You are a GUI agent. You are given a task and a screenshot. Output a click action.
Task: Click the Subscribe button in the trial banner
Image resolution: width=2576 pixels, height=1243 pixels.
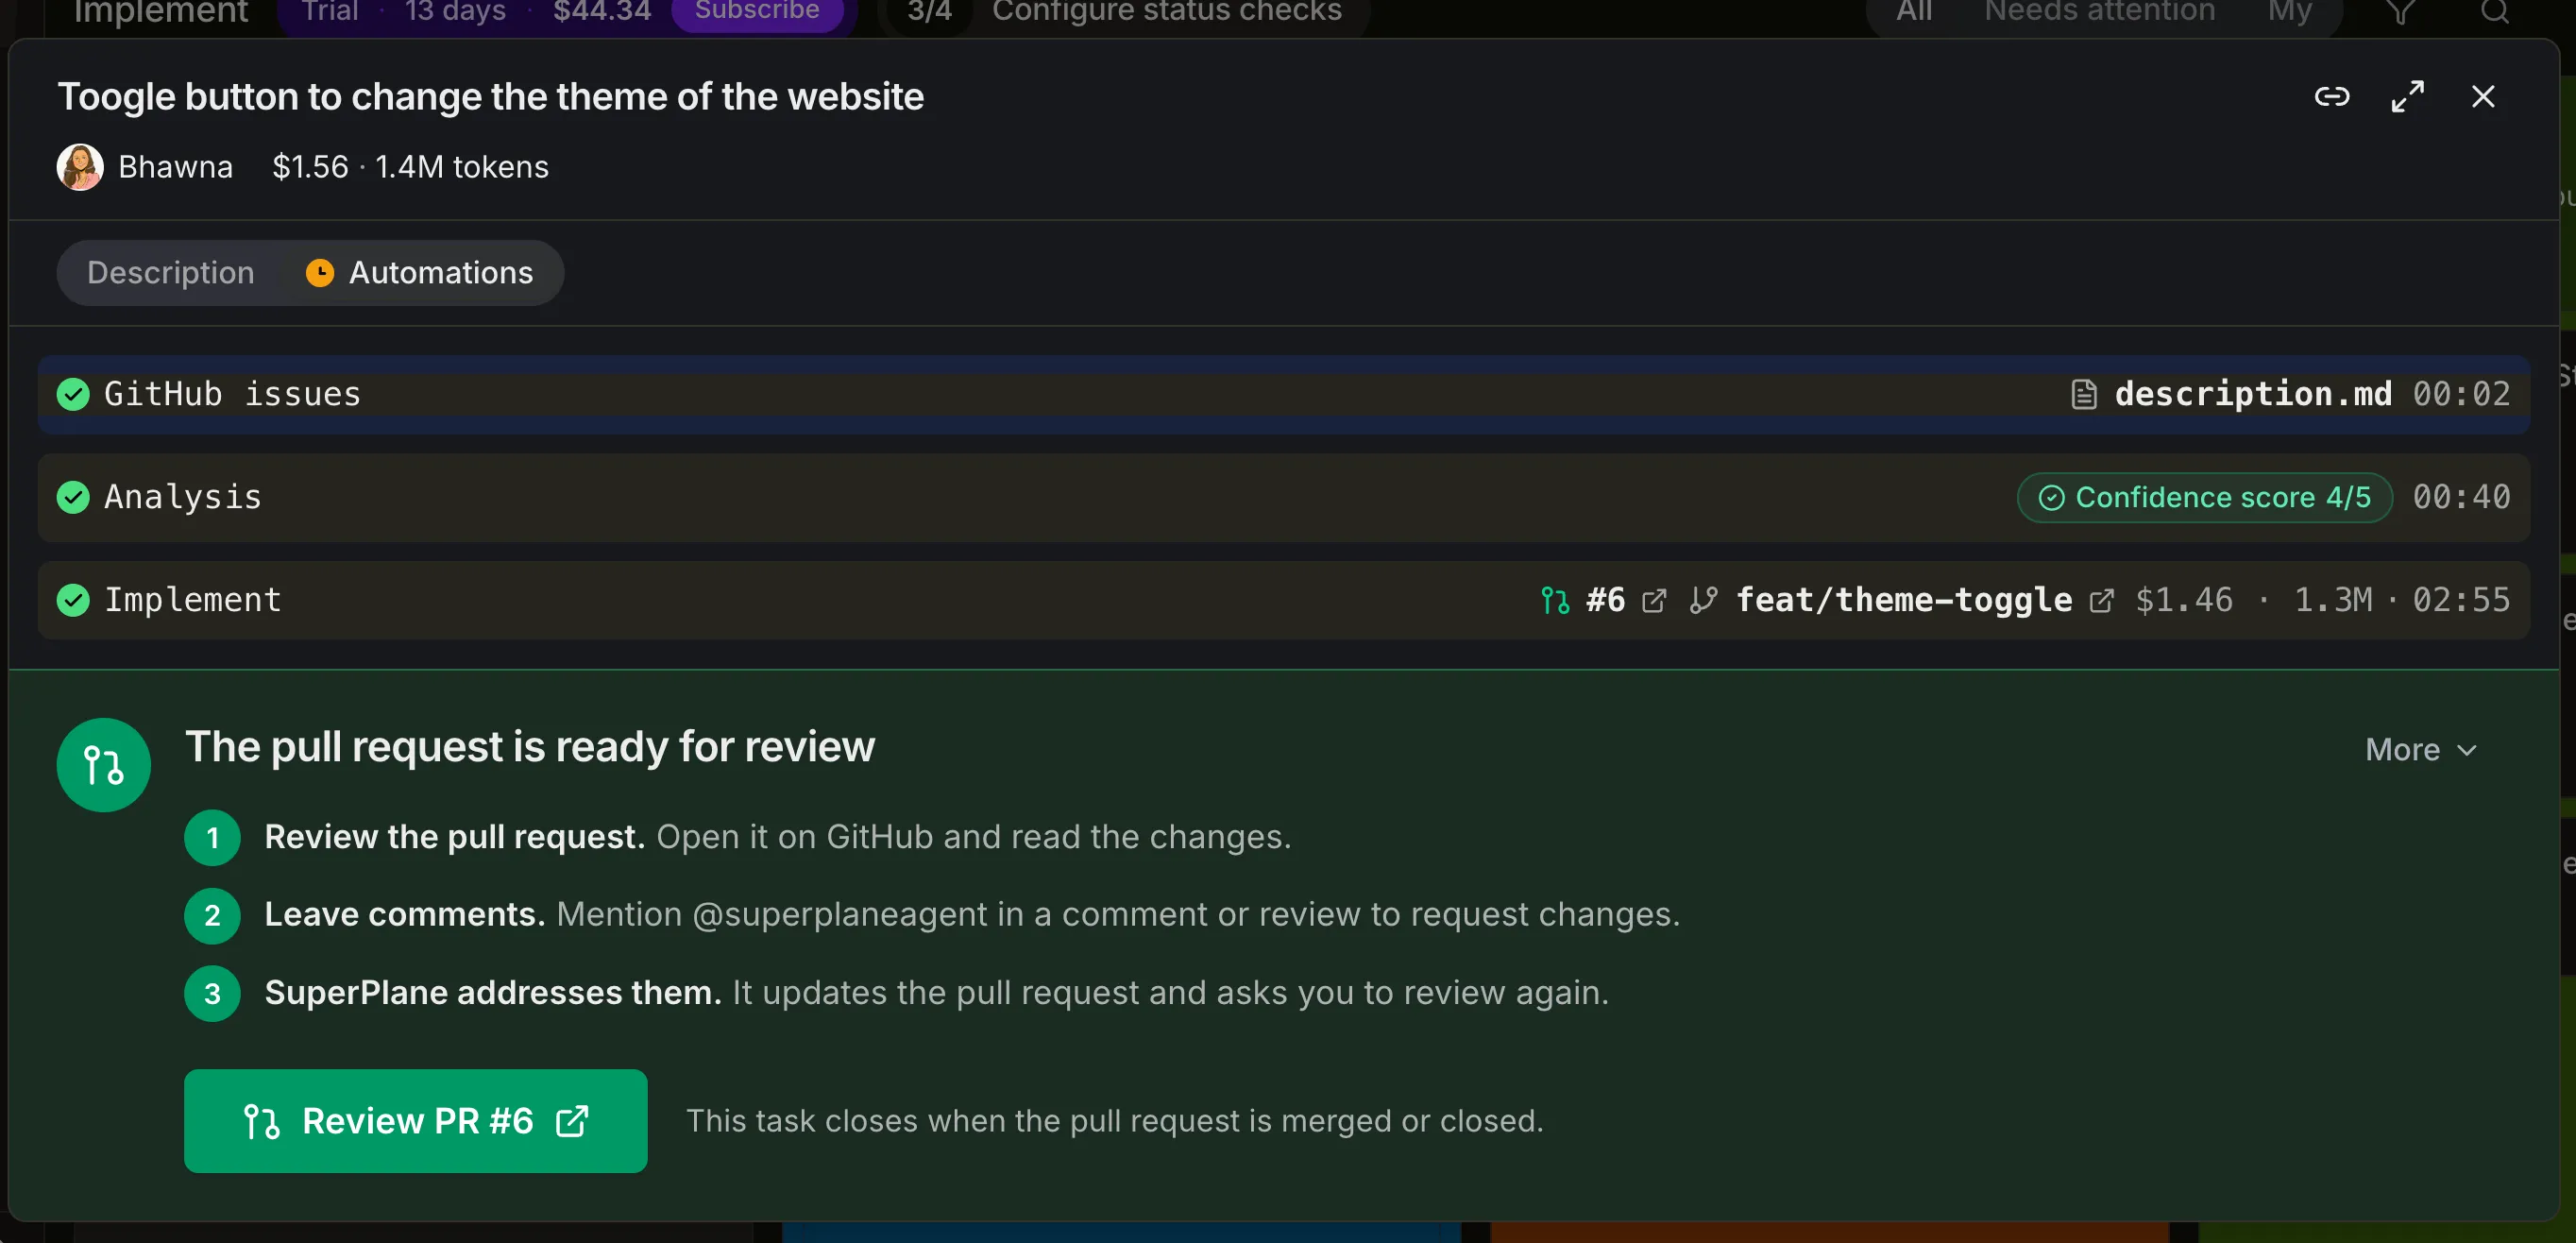[x=757, y=12]
